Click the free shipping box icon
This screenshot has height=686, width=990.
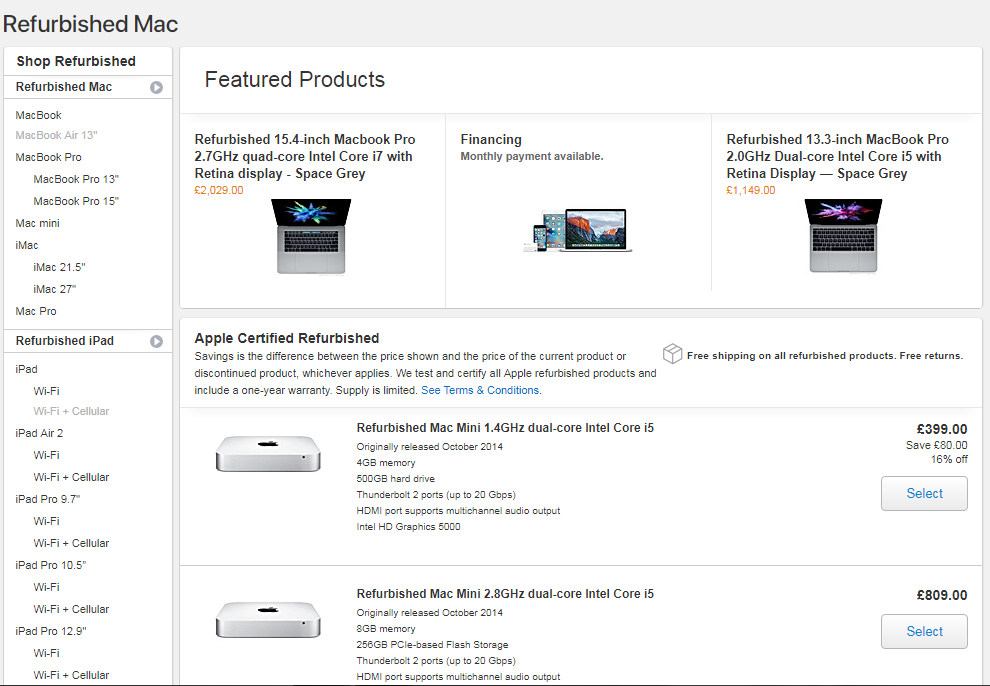(672, 354)
